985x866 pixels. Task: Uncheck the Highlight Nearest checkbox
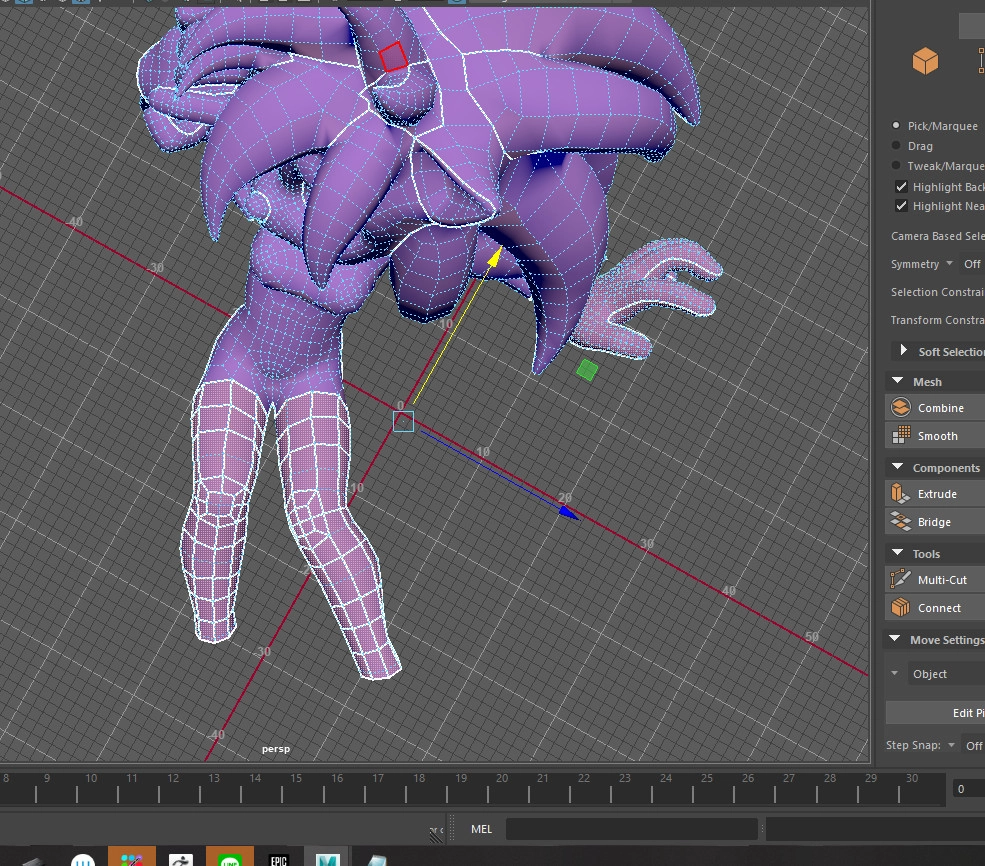(901, 206)
